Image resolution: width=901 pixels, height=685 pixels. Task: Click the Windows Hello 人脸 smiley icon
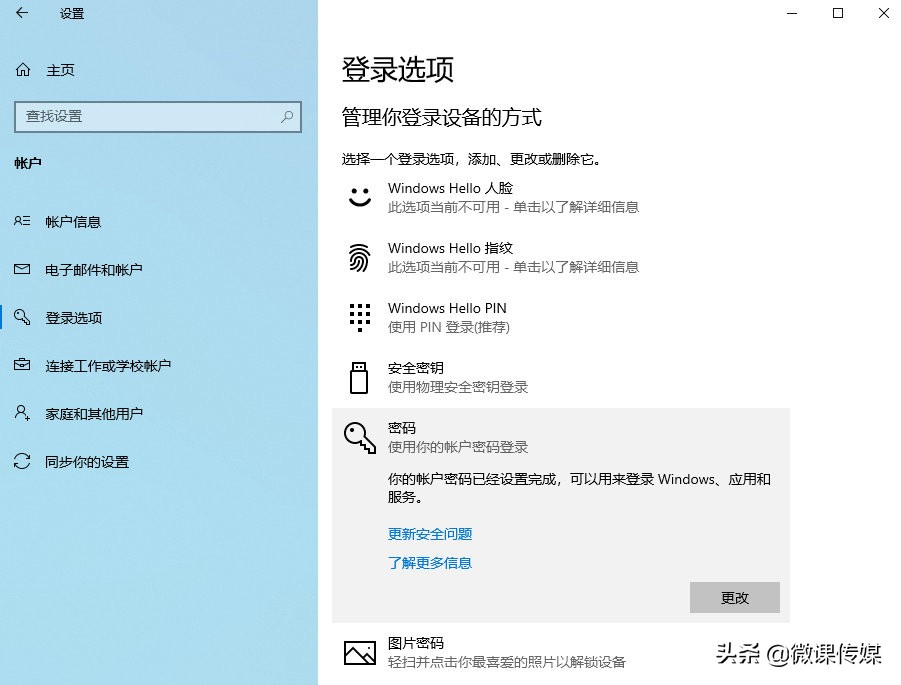pos(359,197)
